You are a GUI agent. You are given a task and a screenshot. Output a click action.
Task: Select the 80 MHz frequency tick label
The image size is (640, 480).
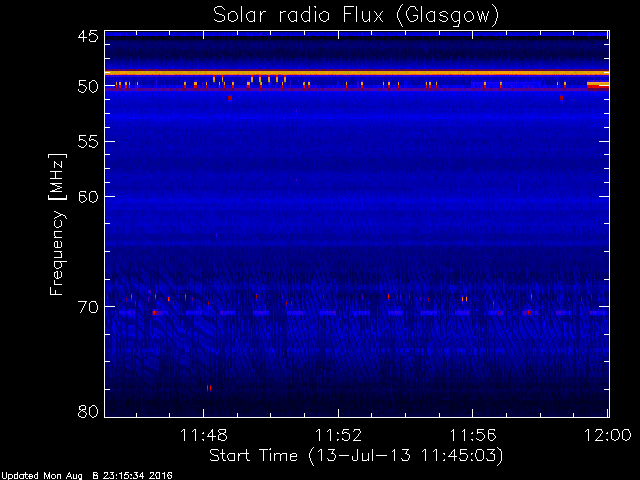[x=88, y=411]
